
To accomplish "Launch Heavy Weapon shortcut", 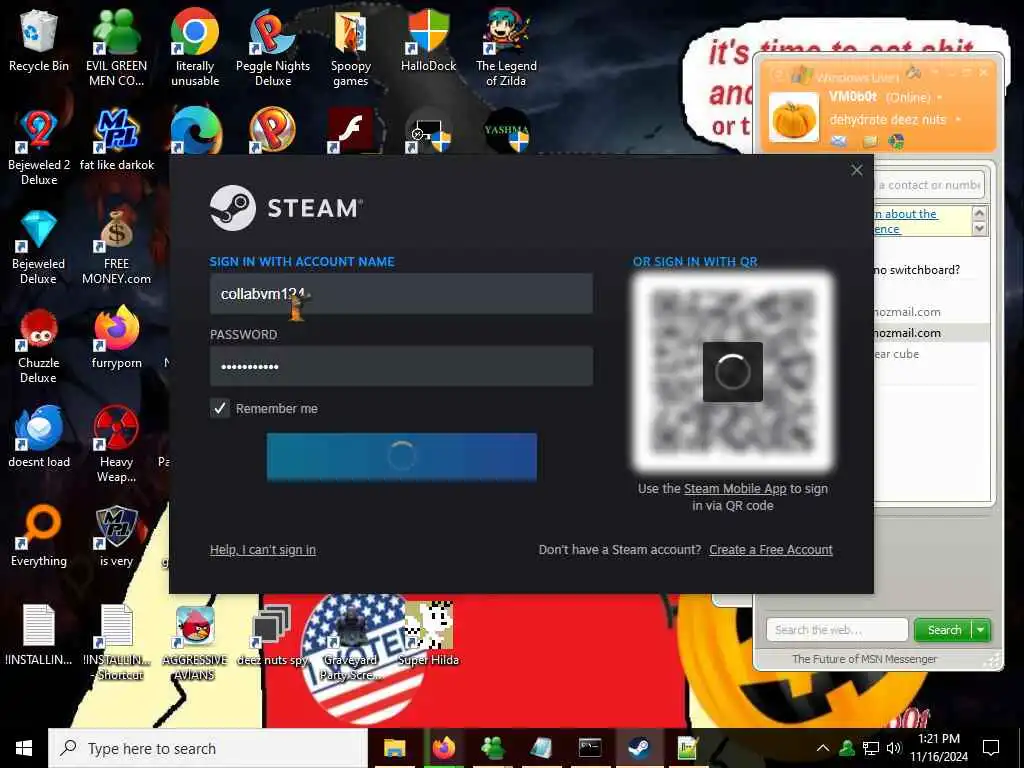I will [x=116, y=444].
